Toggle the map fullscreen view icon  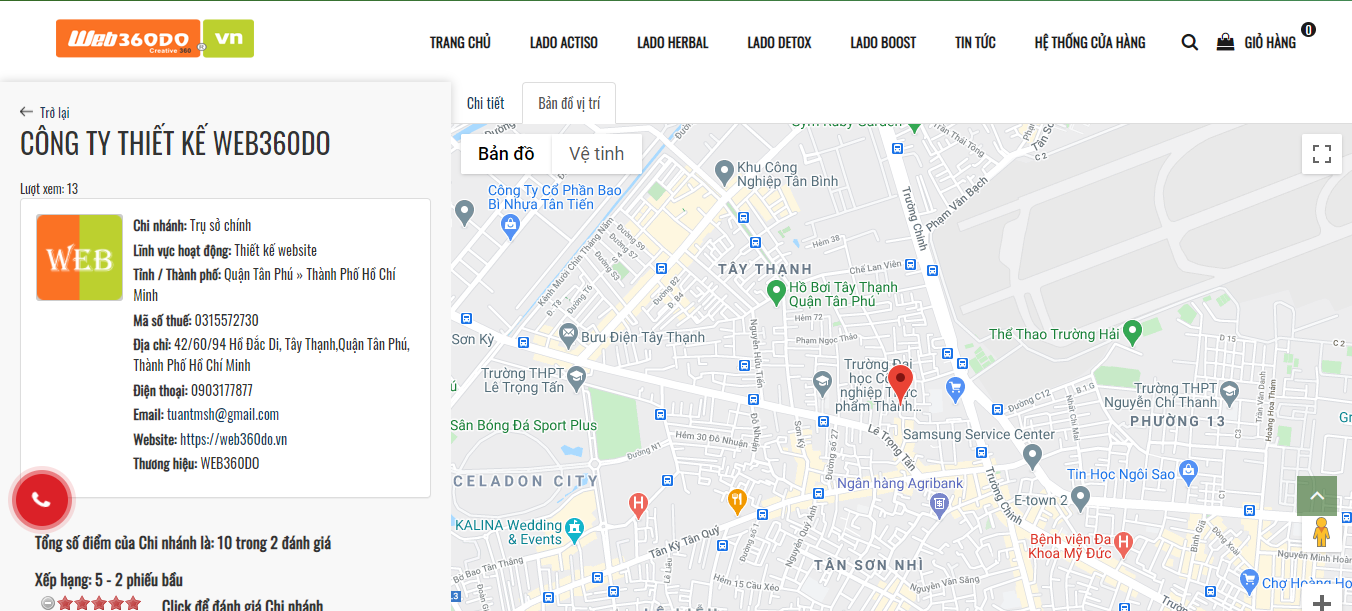coord(1322,154)
